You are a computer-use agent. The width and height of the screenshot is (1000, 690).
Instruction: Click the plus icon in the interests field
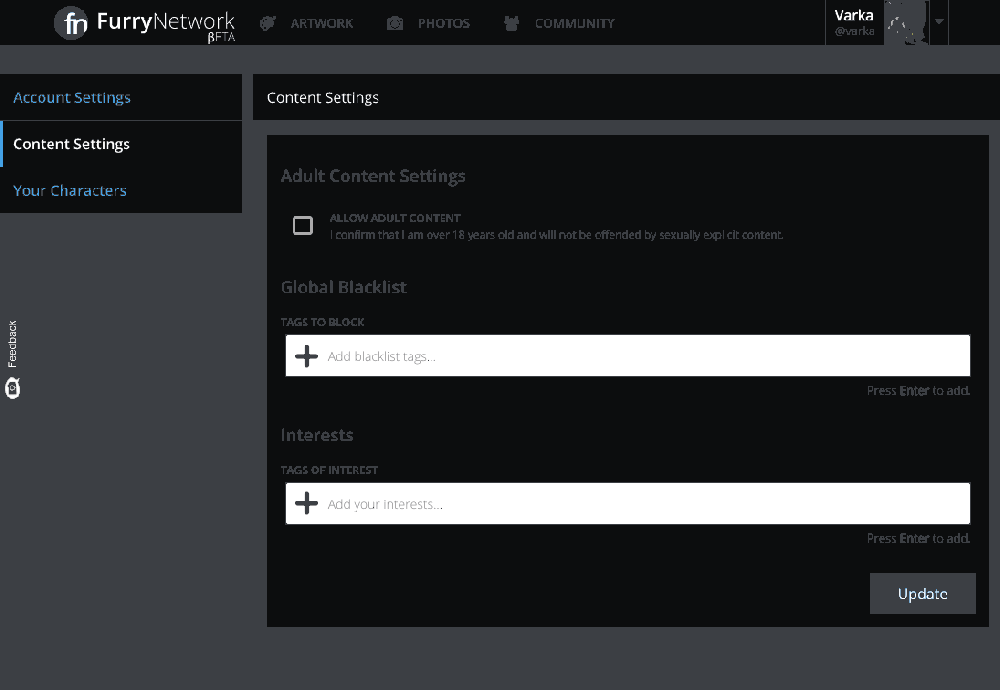tap(305, 503)
